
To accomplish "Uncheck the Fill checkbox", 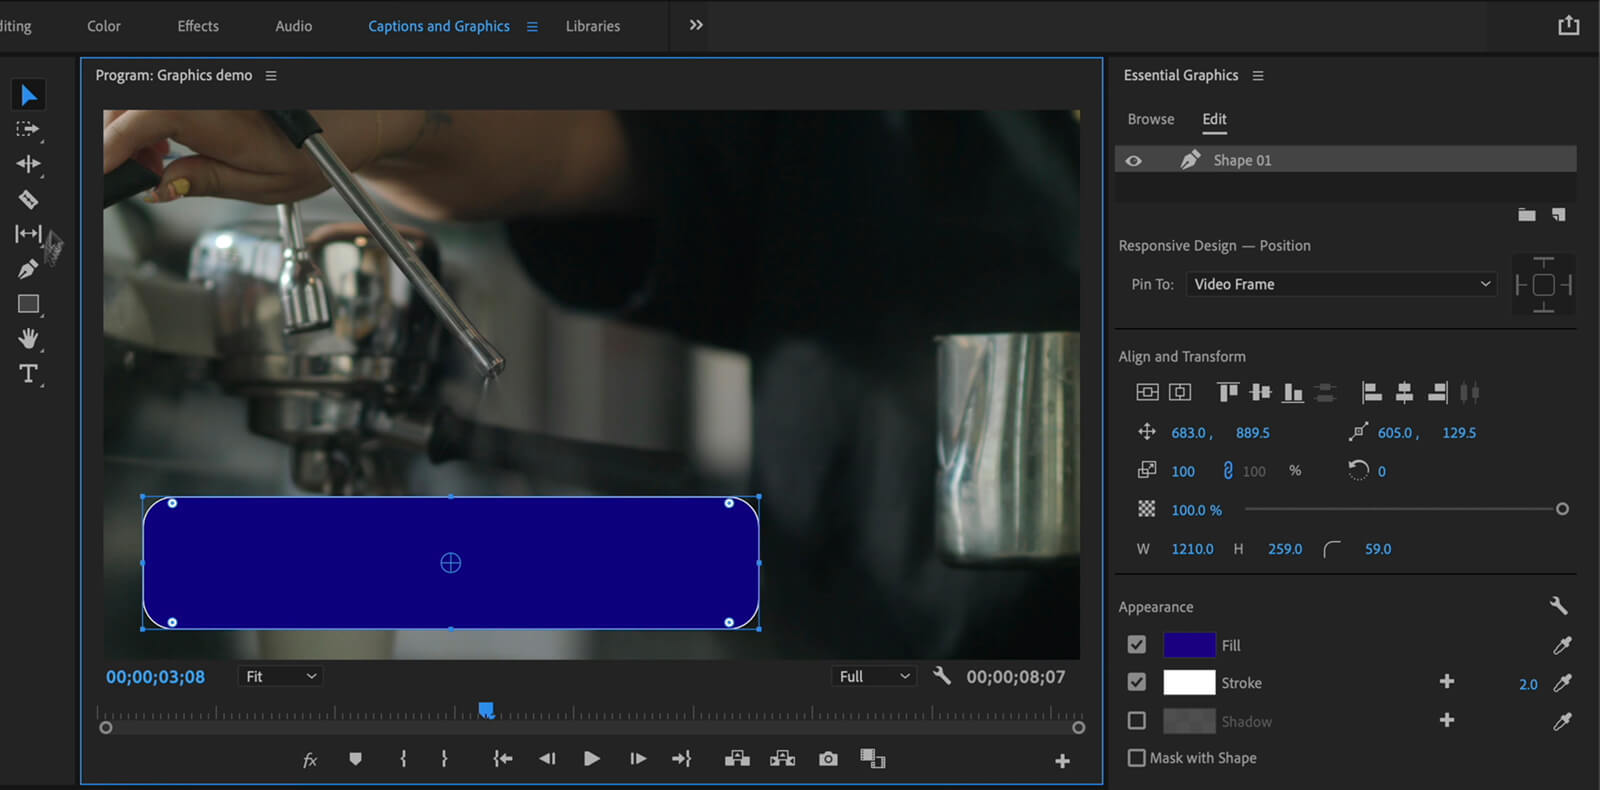I will (1137, 645).
